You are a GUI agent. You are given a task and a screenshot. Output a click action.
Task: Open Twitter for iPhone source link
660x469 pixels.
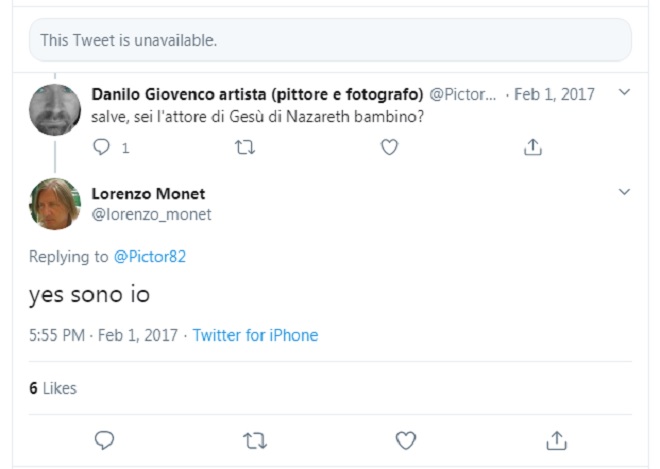pos(255,335)
